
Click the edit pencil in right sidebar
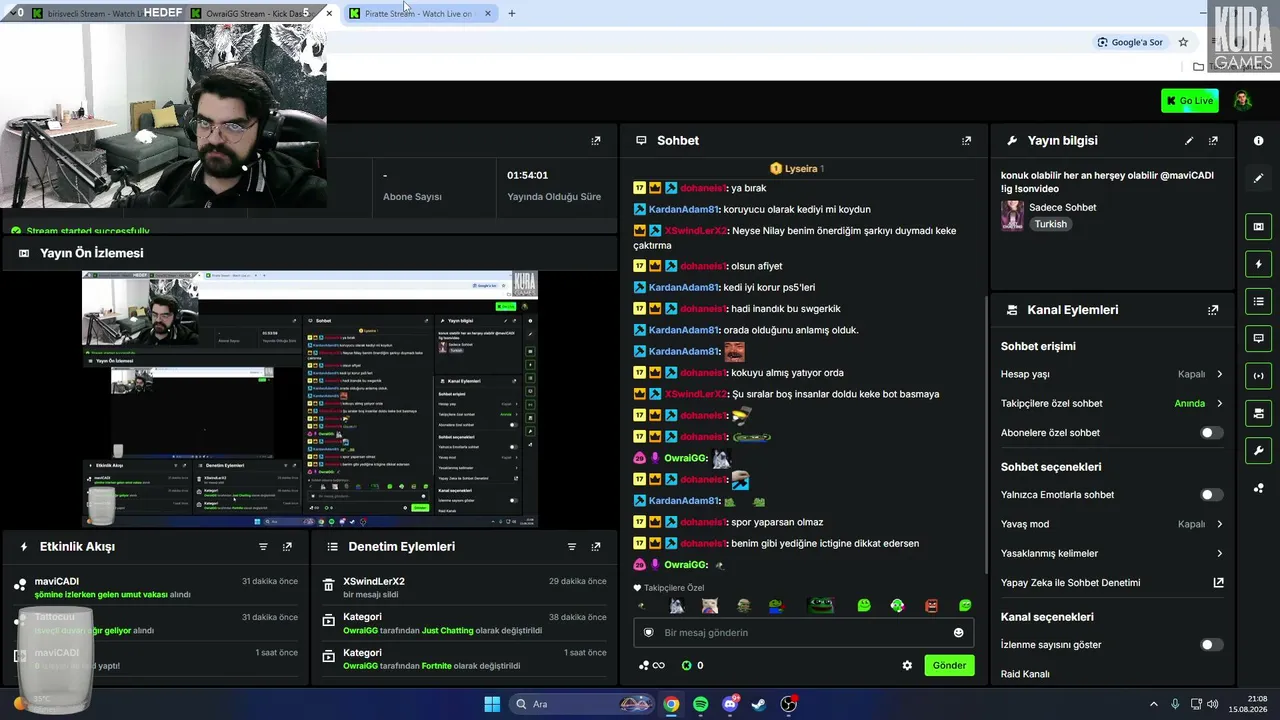1258,178
